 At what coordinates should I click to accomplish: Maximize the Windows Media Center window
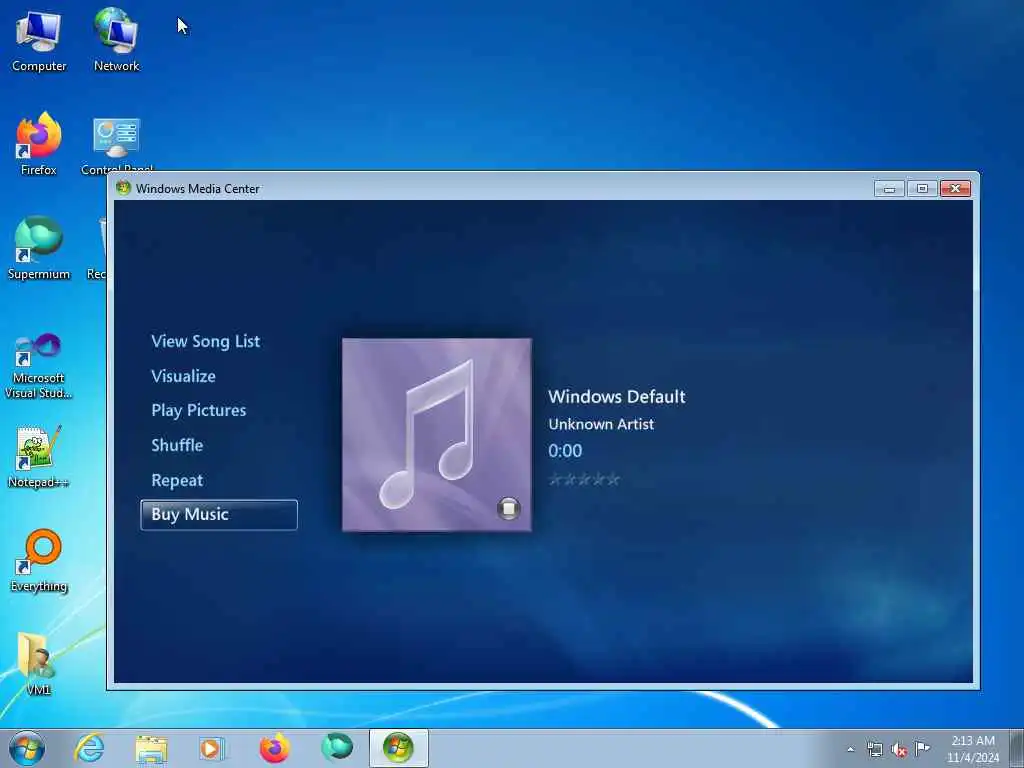tap(922, 189)
